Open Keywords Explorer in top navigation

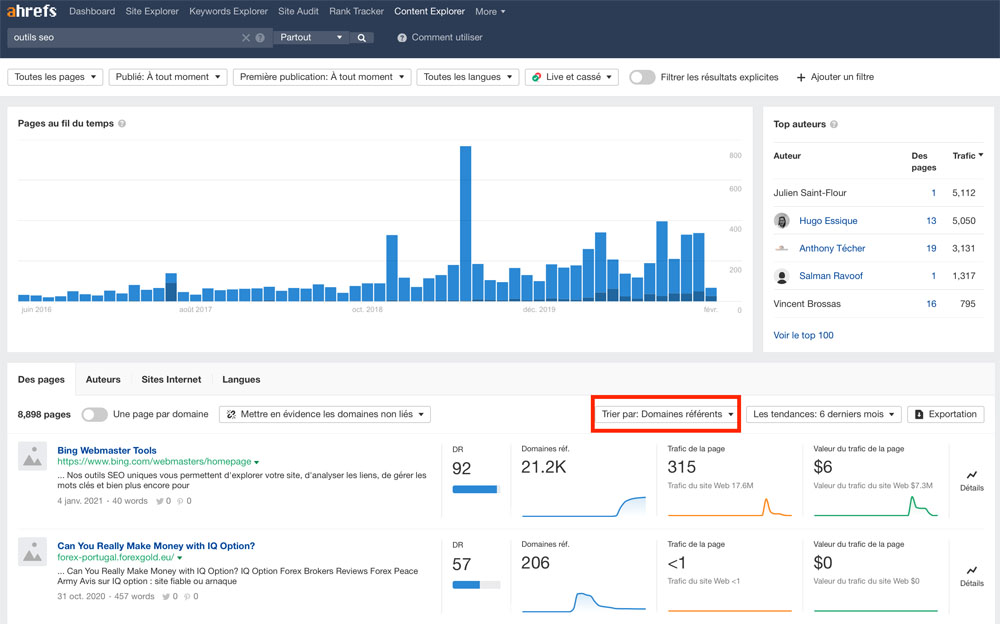228,11
